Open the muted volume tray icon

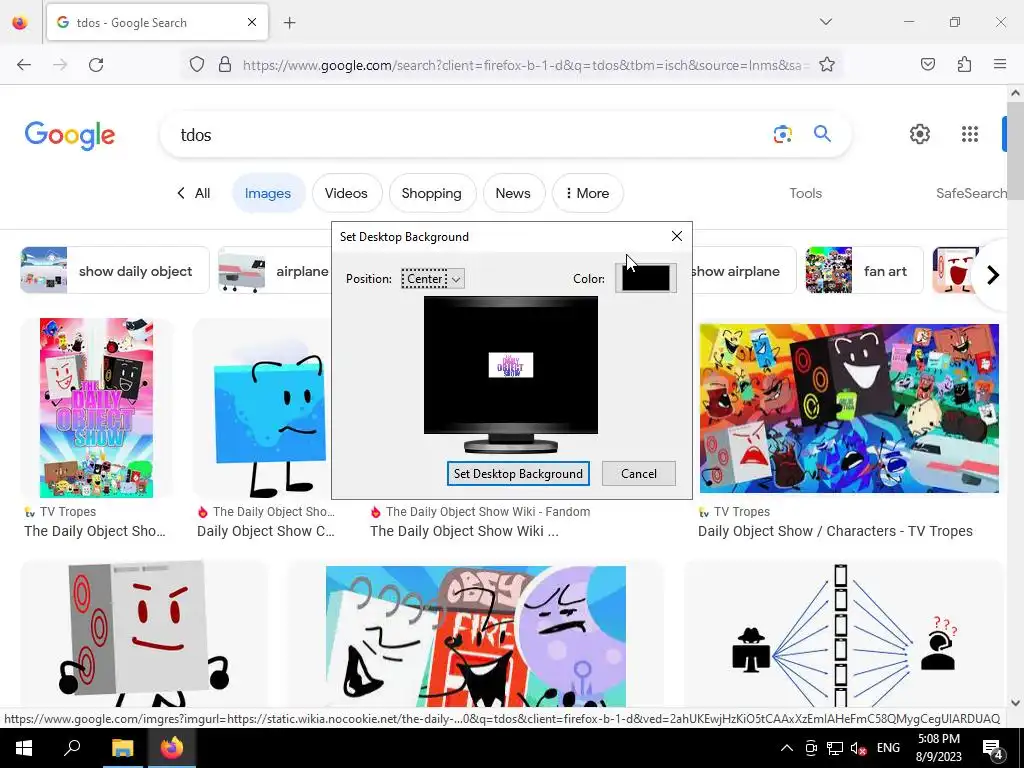(859, 748)
